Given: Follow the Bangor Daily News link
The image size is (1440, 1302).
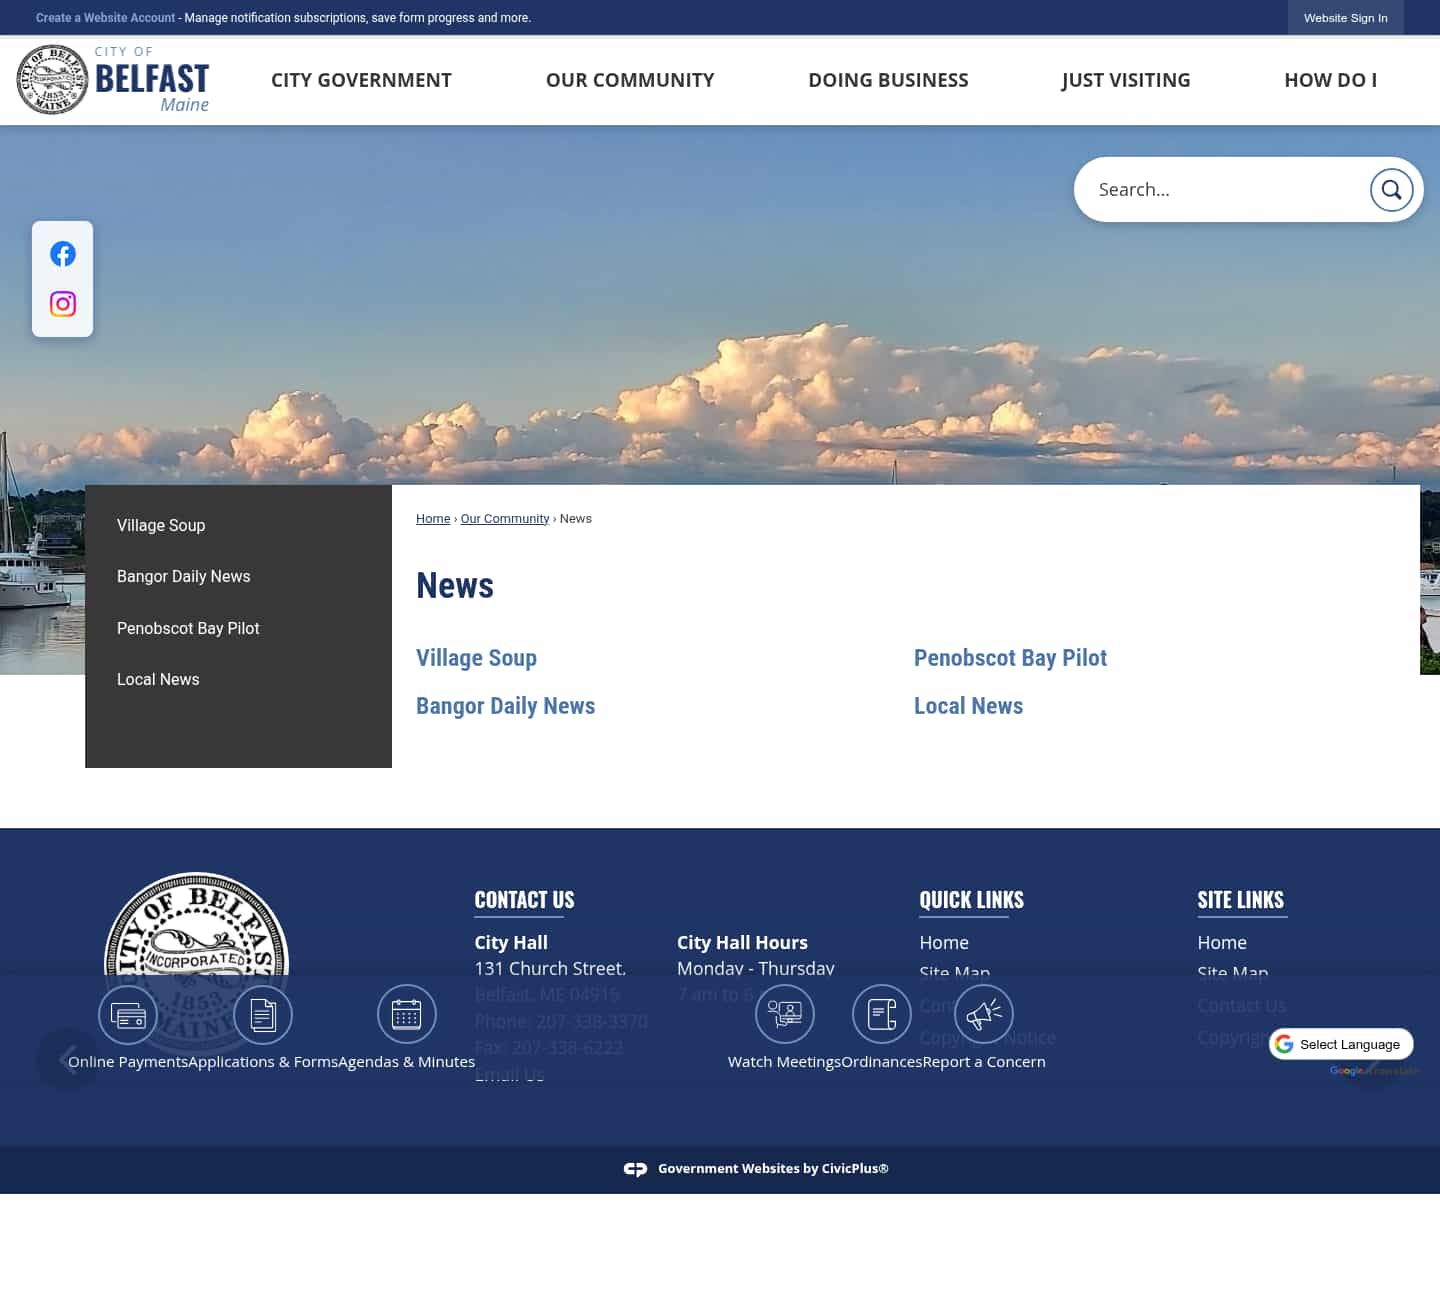Looking at the screenshot, I should point(505,706).
